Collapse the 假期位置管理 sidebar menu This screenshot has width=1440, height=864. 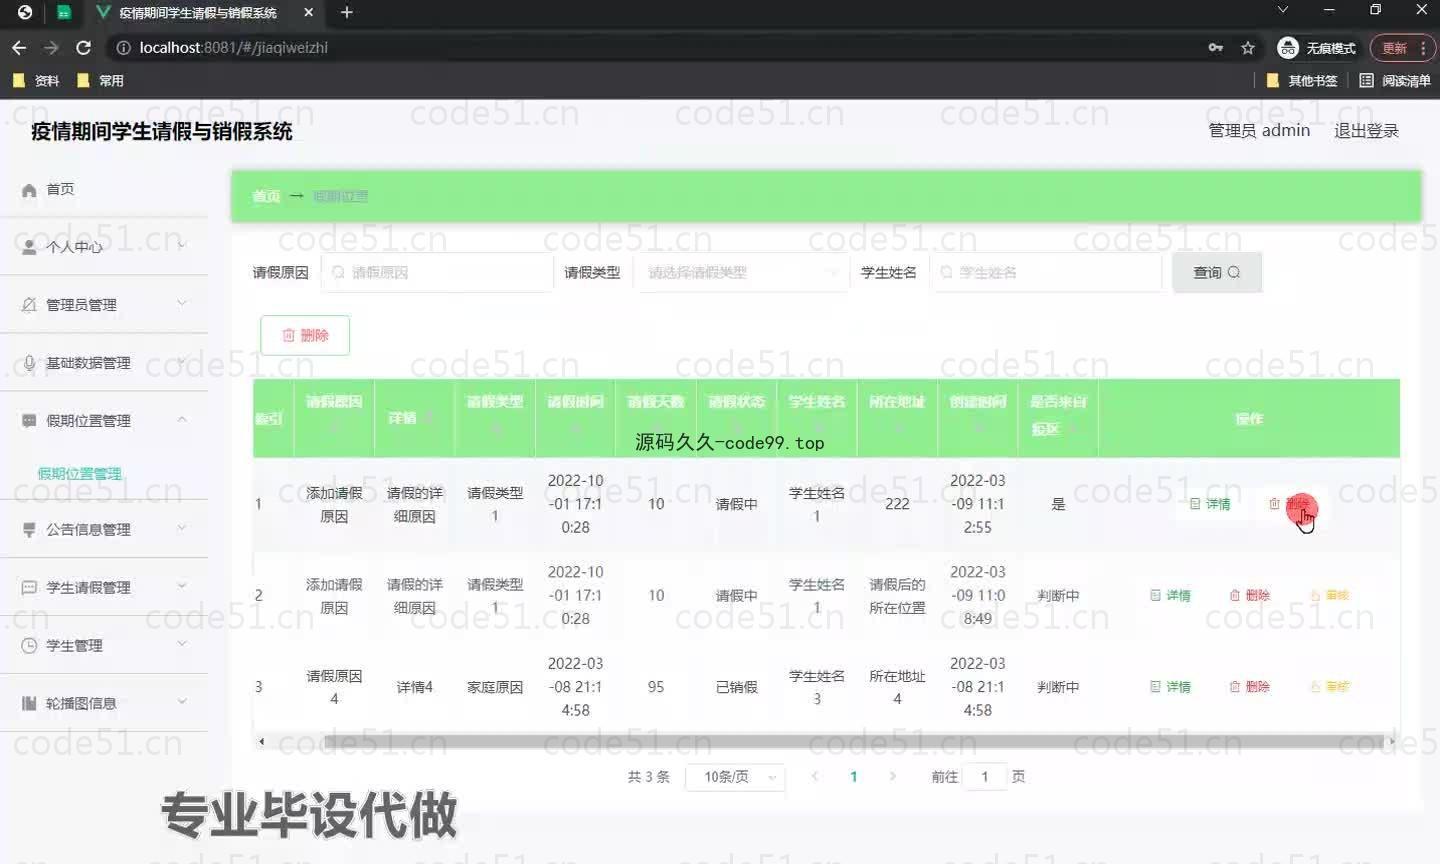(104, 421)
